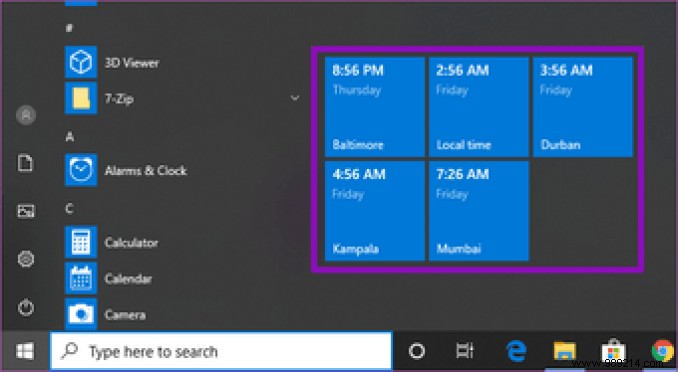Open Documents icon in Start sidebar
The height and width of the screenshot is (372, 678).
(26, 164)
